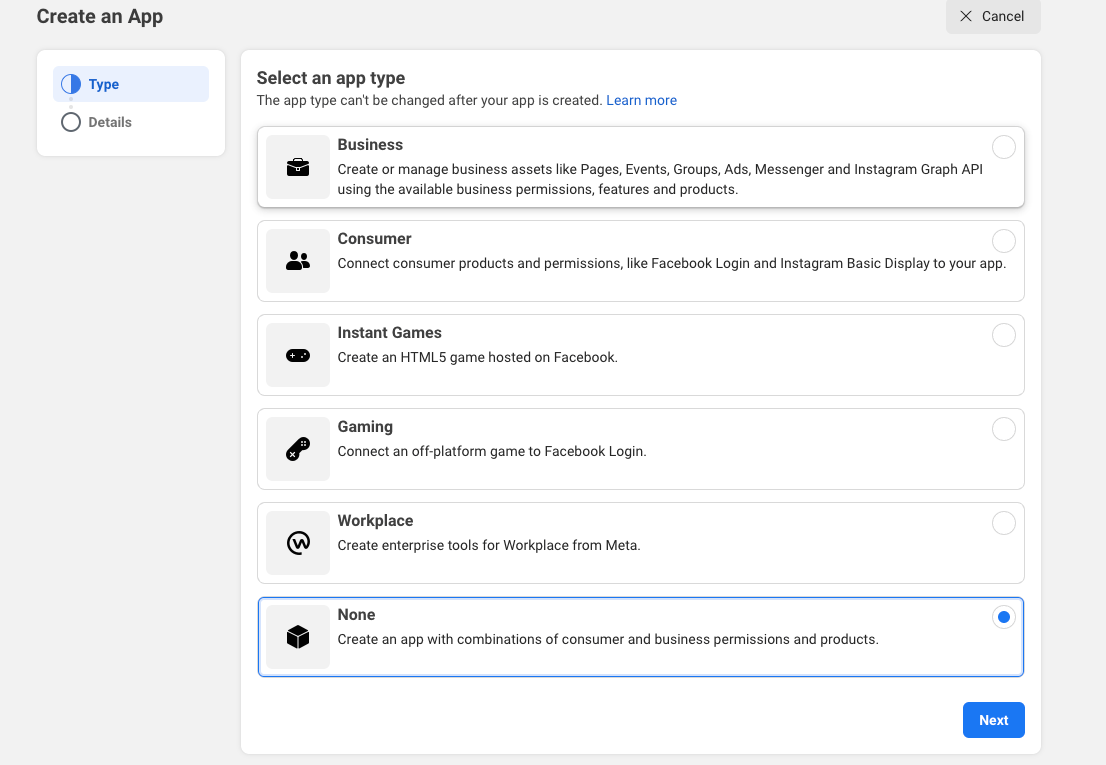Cancel the app creation
Screen dimensions: 1106x765
click(x=992, y=16)
